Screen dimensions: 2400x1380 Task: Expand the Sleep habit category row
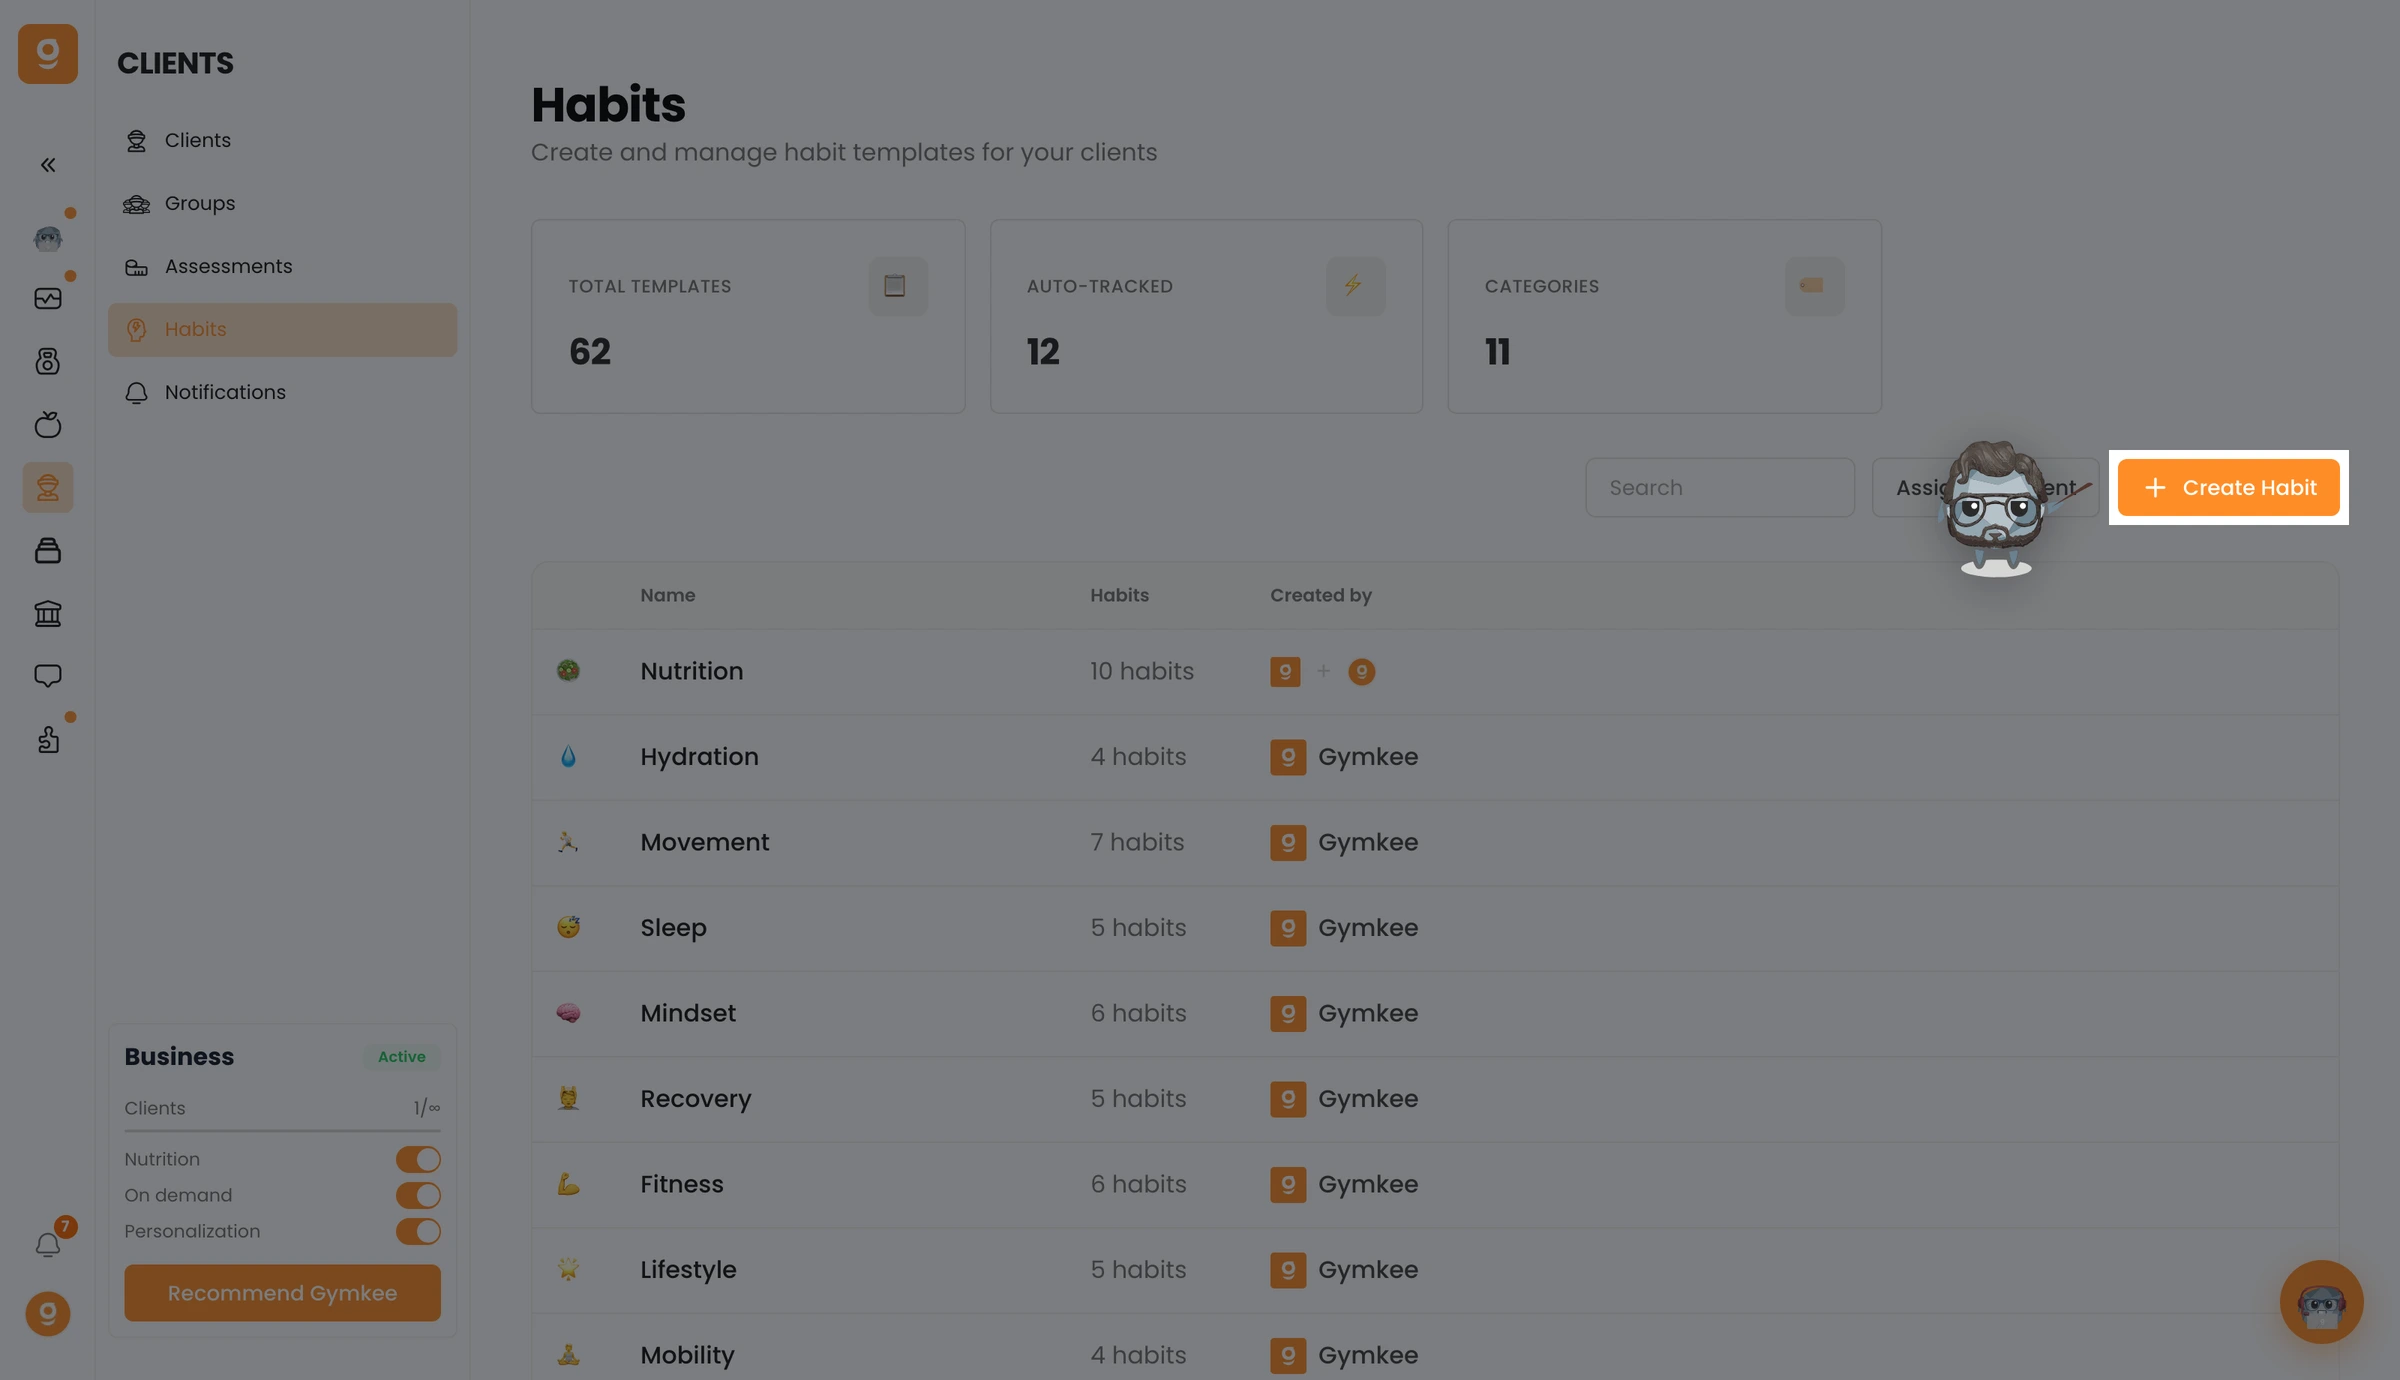click(x=1435, y=928)
